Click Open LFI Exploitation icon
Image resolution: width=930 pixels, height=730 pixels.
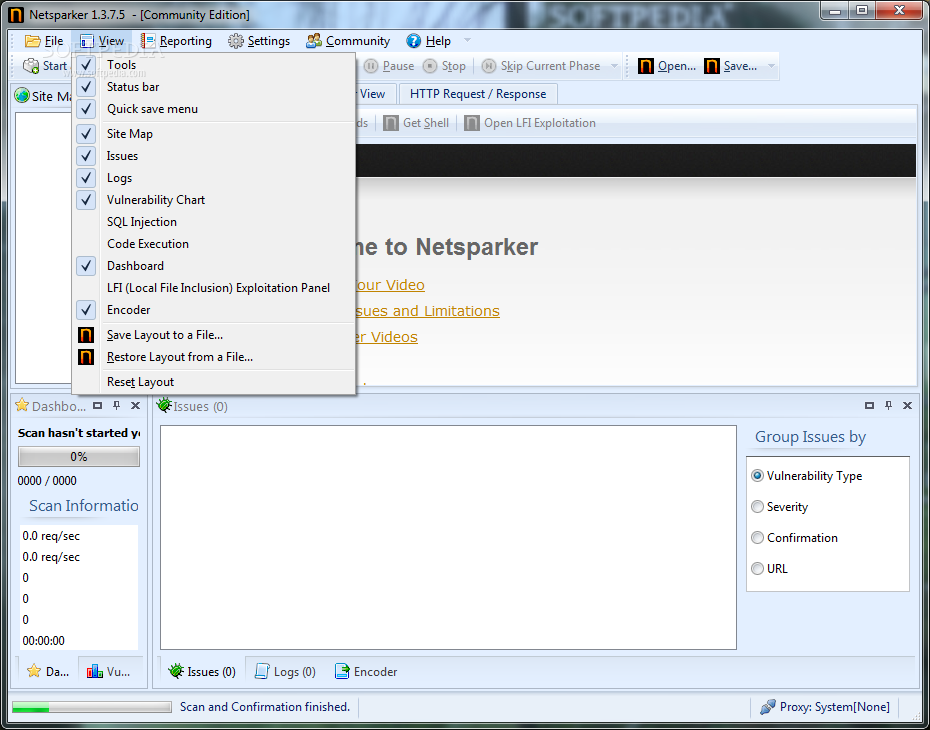[472, 123]
